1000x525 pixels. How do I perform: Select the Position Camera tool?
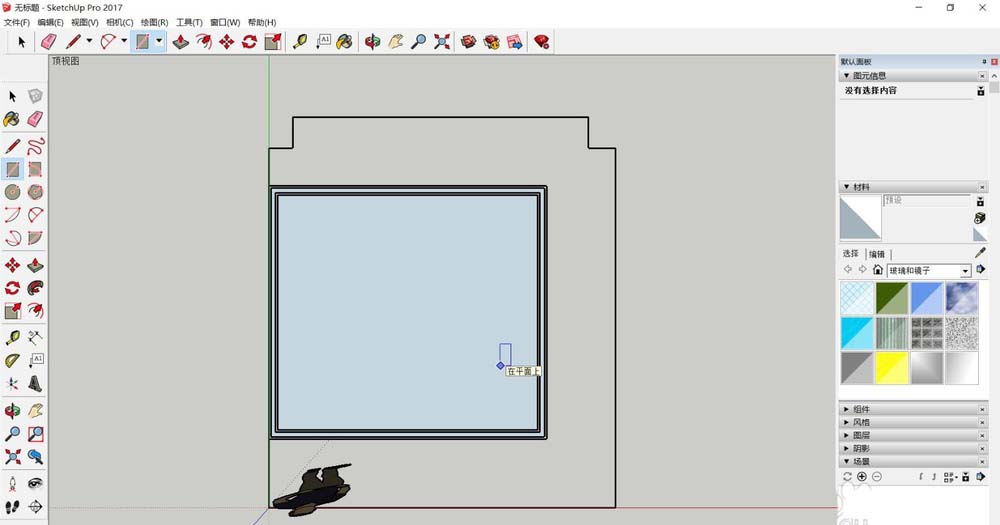click(13, 484)
